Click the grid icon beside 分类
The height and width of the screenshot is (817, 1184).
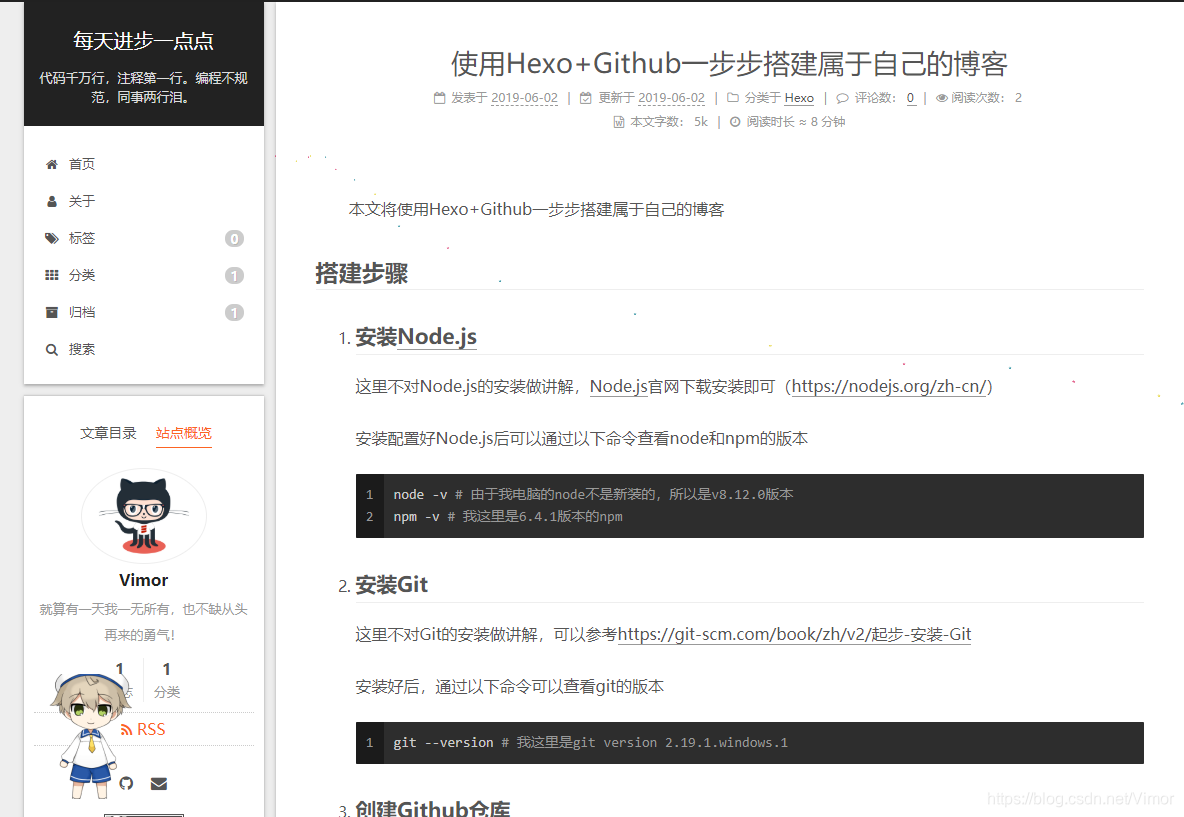coord(51,275)
